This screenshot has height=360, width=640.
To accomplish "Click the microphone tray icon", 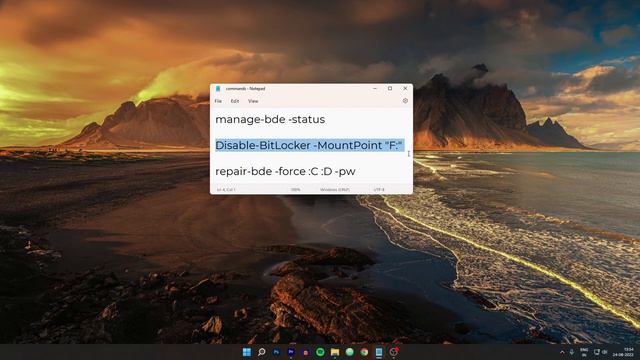I will [x=572, y=352].
